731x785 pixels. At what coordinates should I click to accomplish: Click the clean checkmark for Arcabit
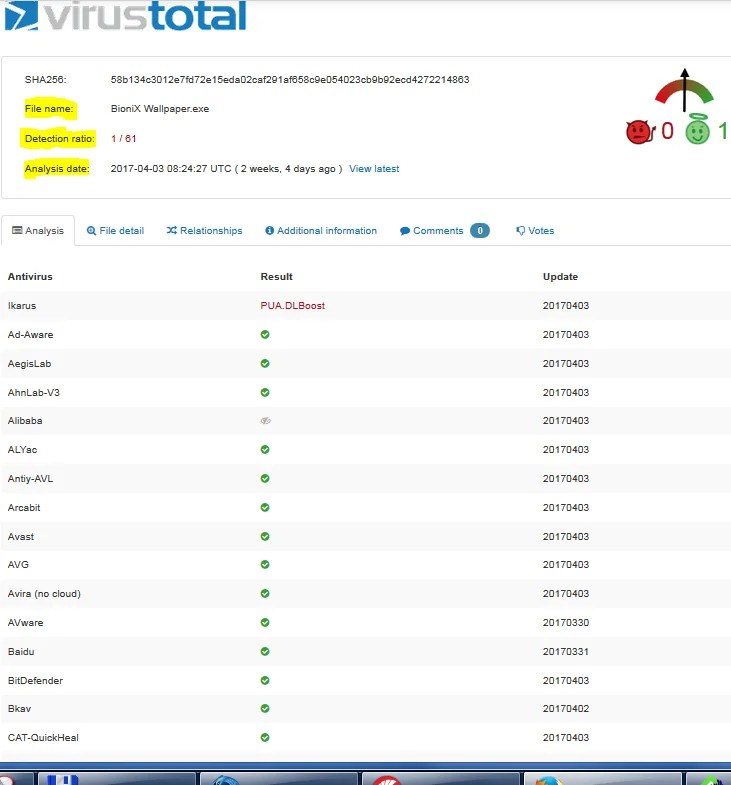pyautogui.click(x=265, y=508)
